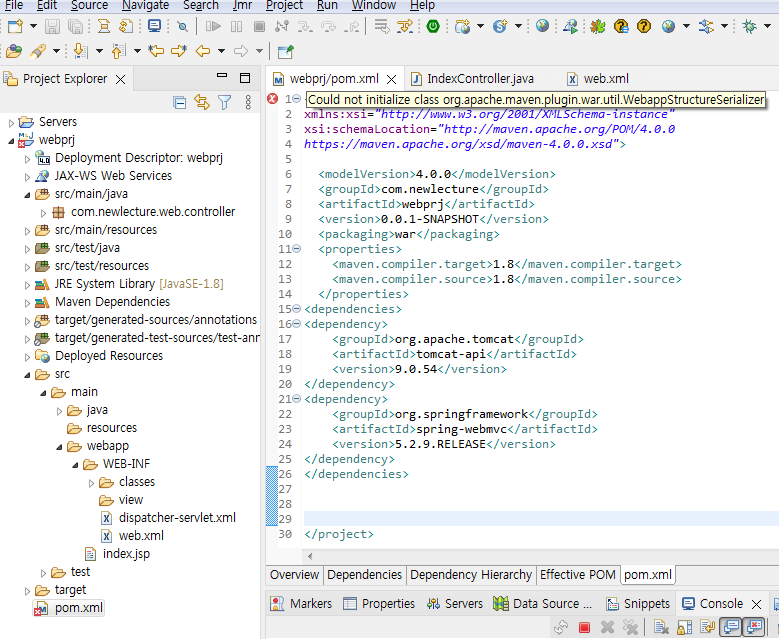Minimize the Project Explorer panel
The image size is (779, 639).
(222, 76)
